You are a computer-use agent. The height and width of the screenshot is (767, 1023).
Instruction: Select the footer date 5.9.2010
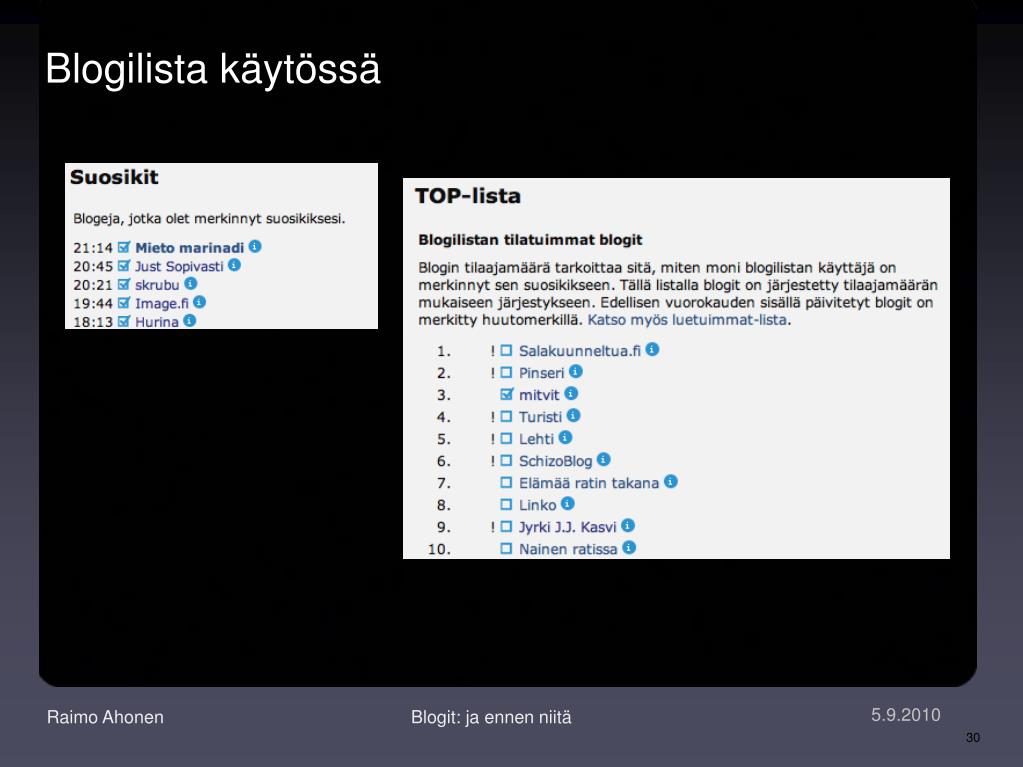tap(906, 715)
